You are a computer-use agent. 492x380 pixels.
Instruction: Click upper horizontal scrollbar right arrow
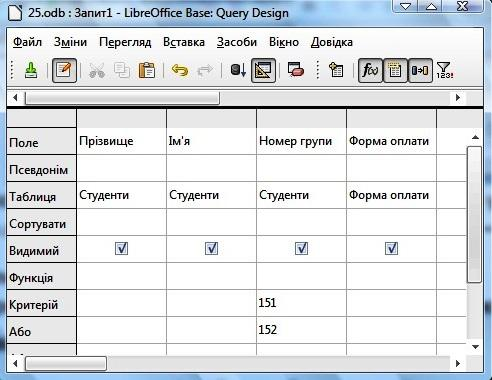(458, 98)
